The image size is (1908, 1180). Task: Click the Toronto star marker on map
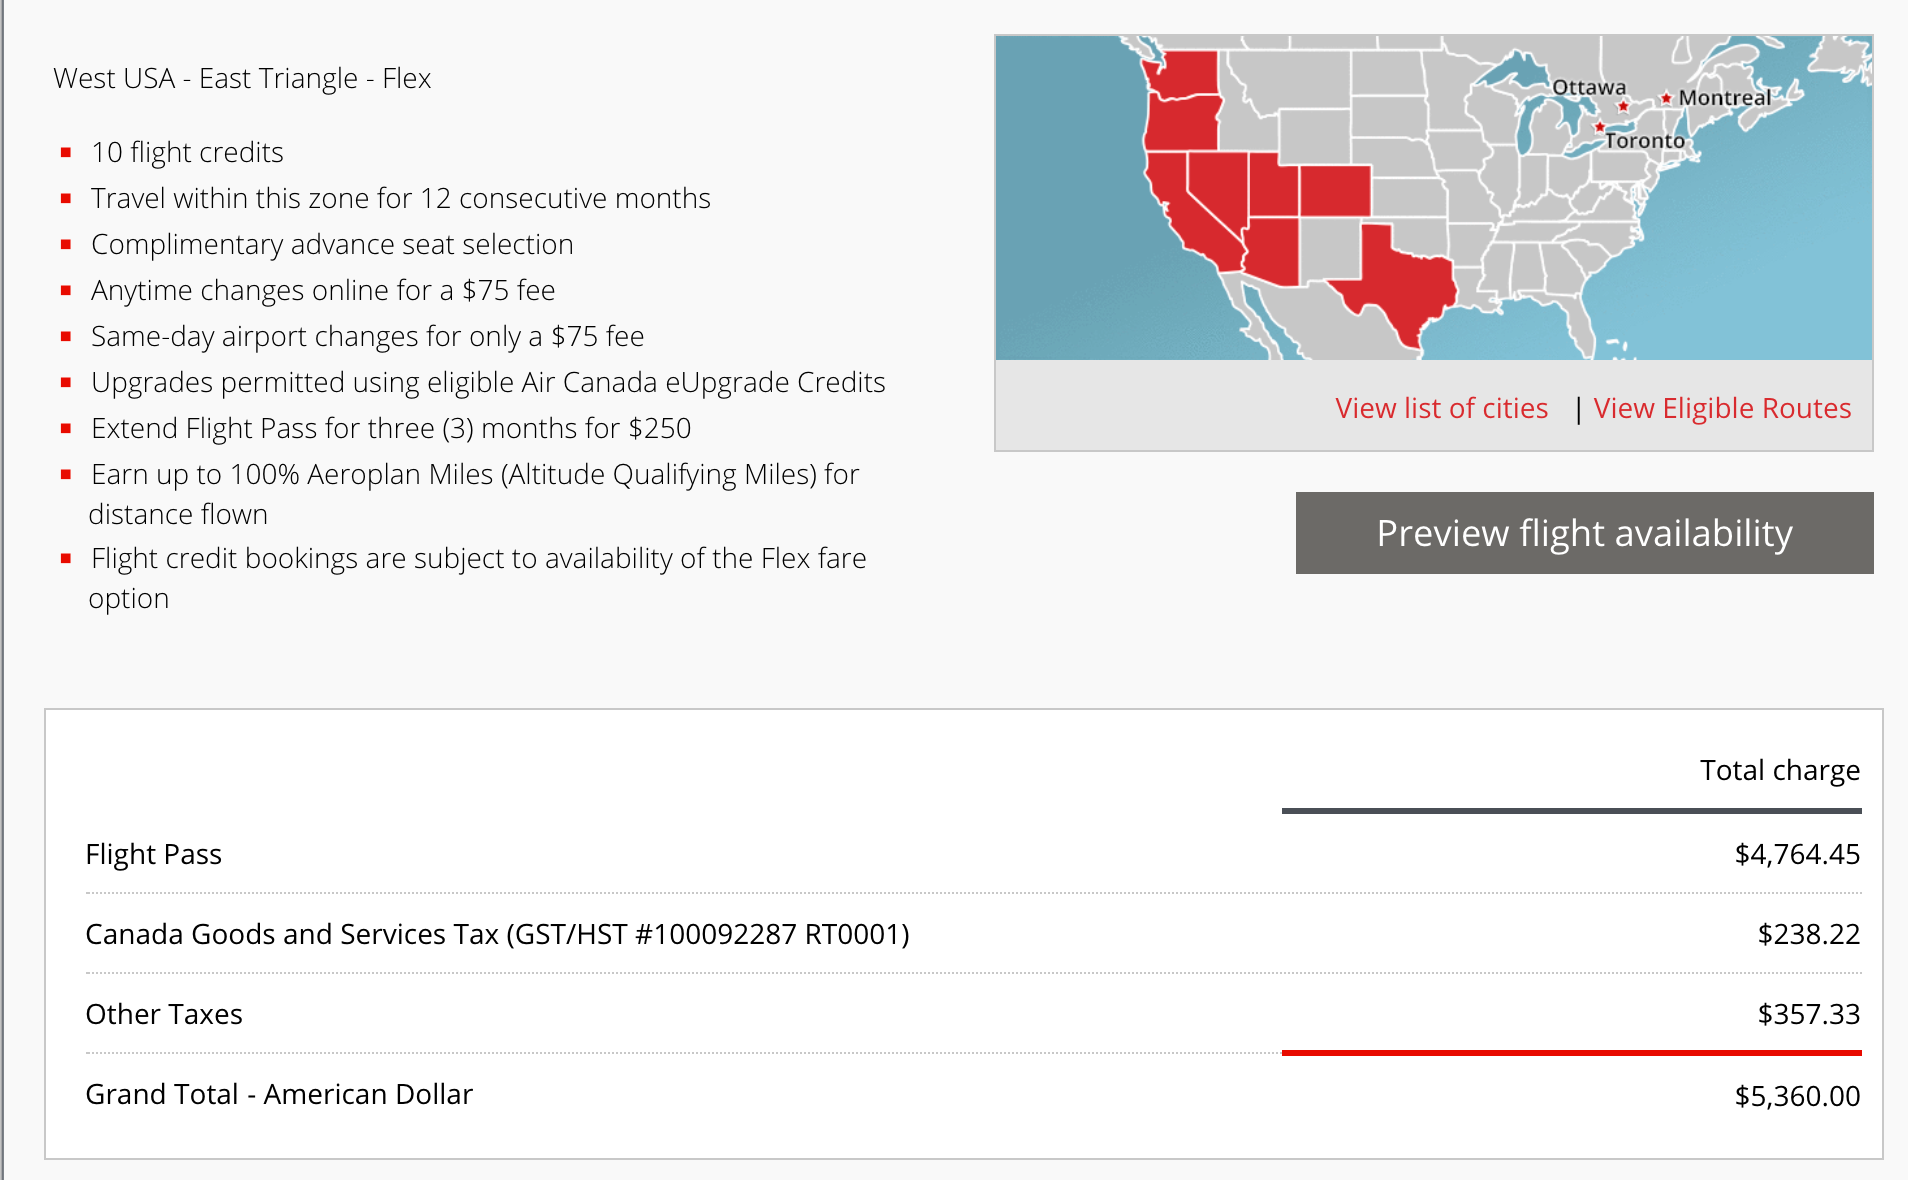(x=1600, y=127)
